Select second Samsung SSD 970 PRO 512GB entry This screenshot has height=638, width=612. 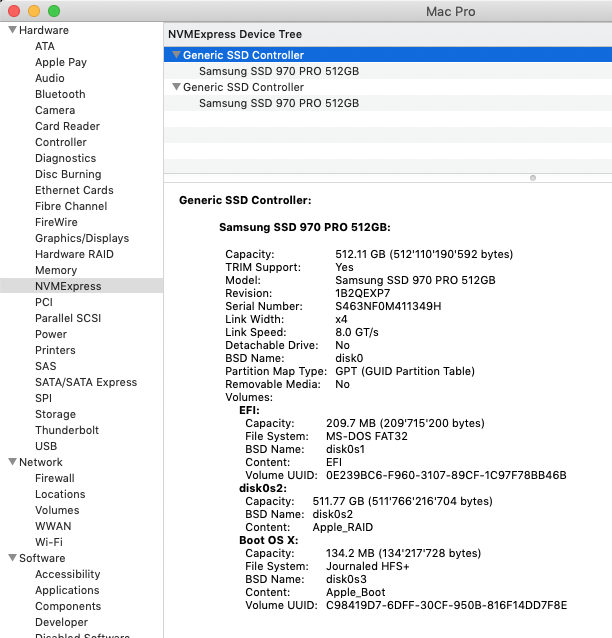pos(279,103)
